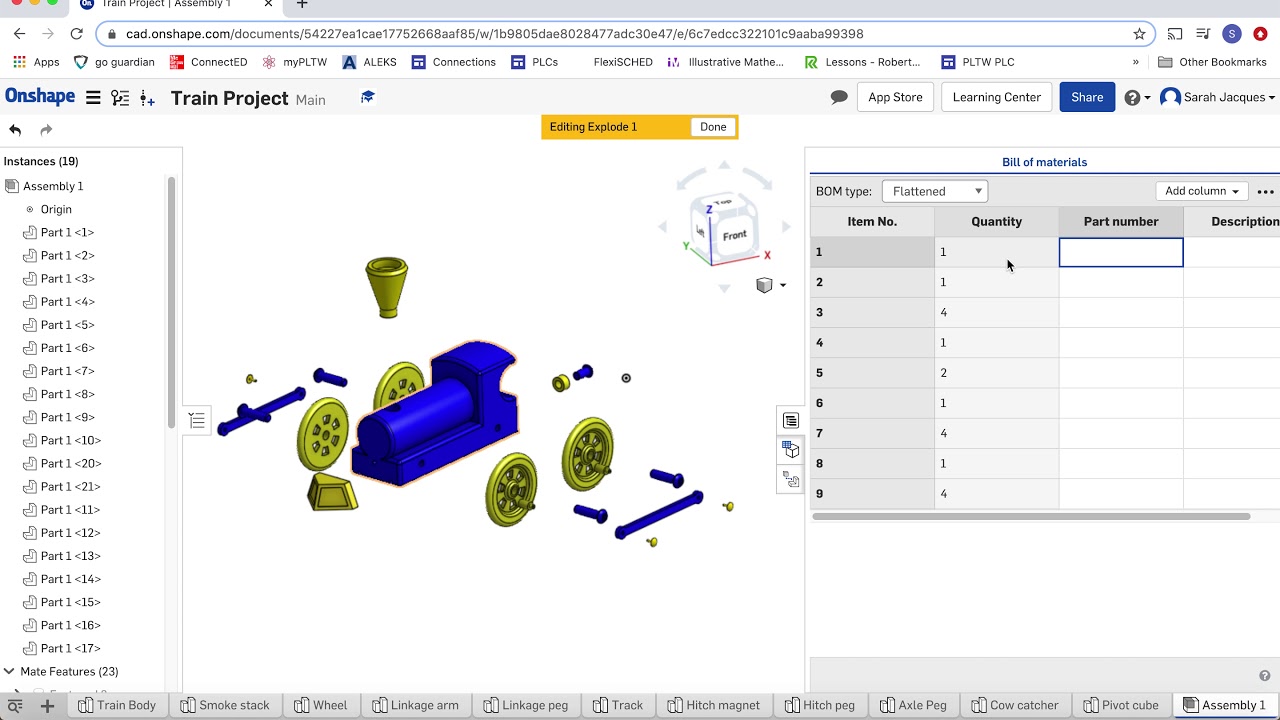Open BOM more options ellipsis
The width and height of the screenshot is (1280, 720).
pyautogui.click(x=1265, y=191)
